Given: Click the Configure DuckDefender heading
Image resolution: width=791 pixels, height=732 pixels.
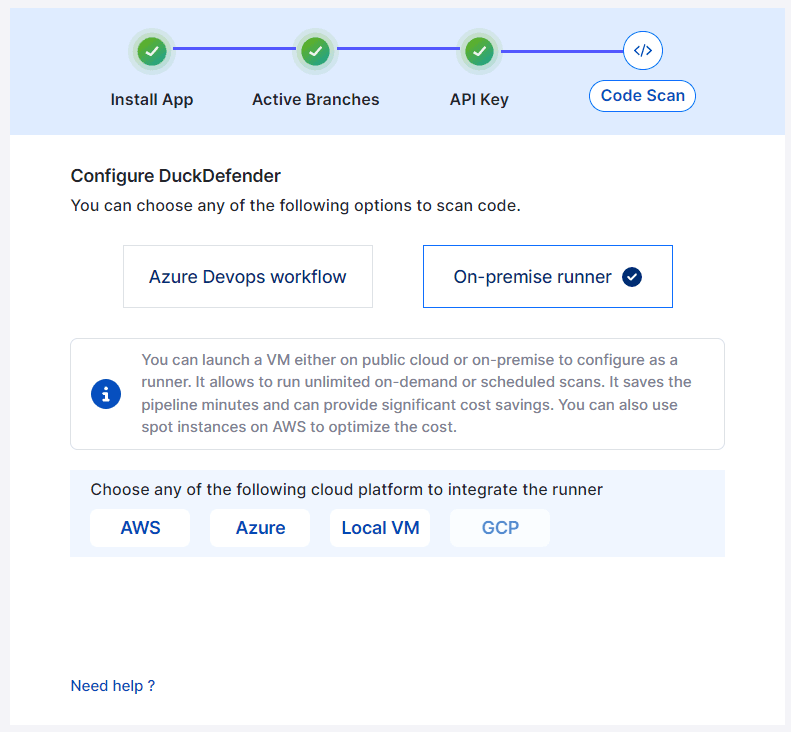Looking at the screenshot, I should coord(176,176).
